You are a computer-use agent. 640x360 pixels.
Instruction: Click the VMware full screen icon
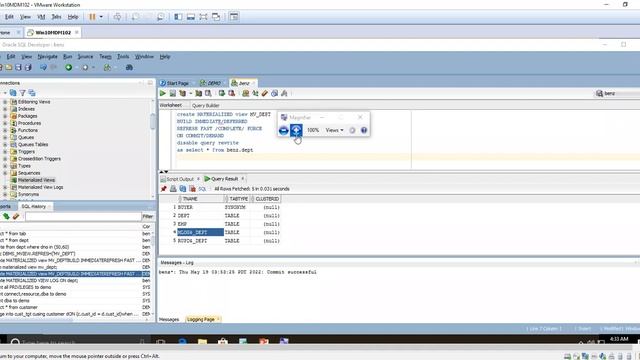point(203,17)
